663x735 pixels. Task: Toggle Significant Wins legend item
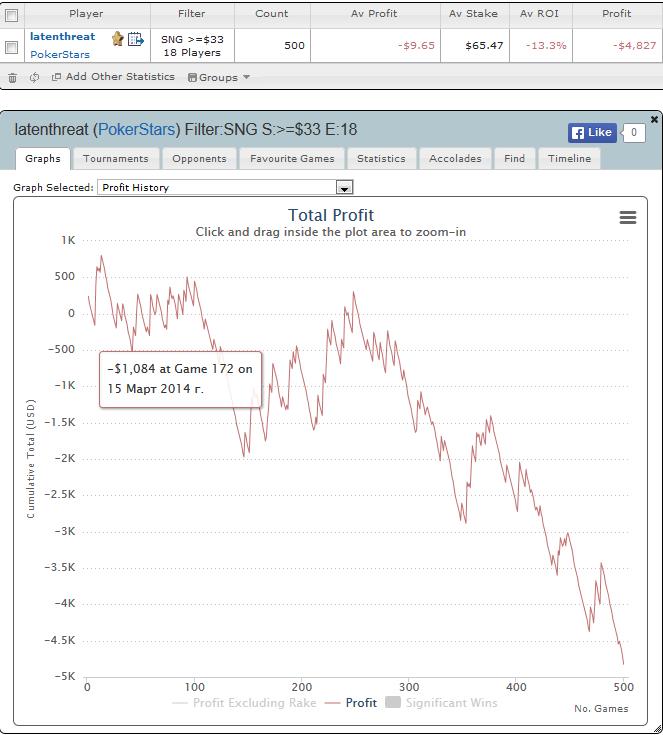pos(441,703)
